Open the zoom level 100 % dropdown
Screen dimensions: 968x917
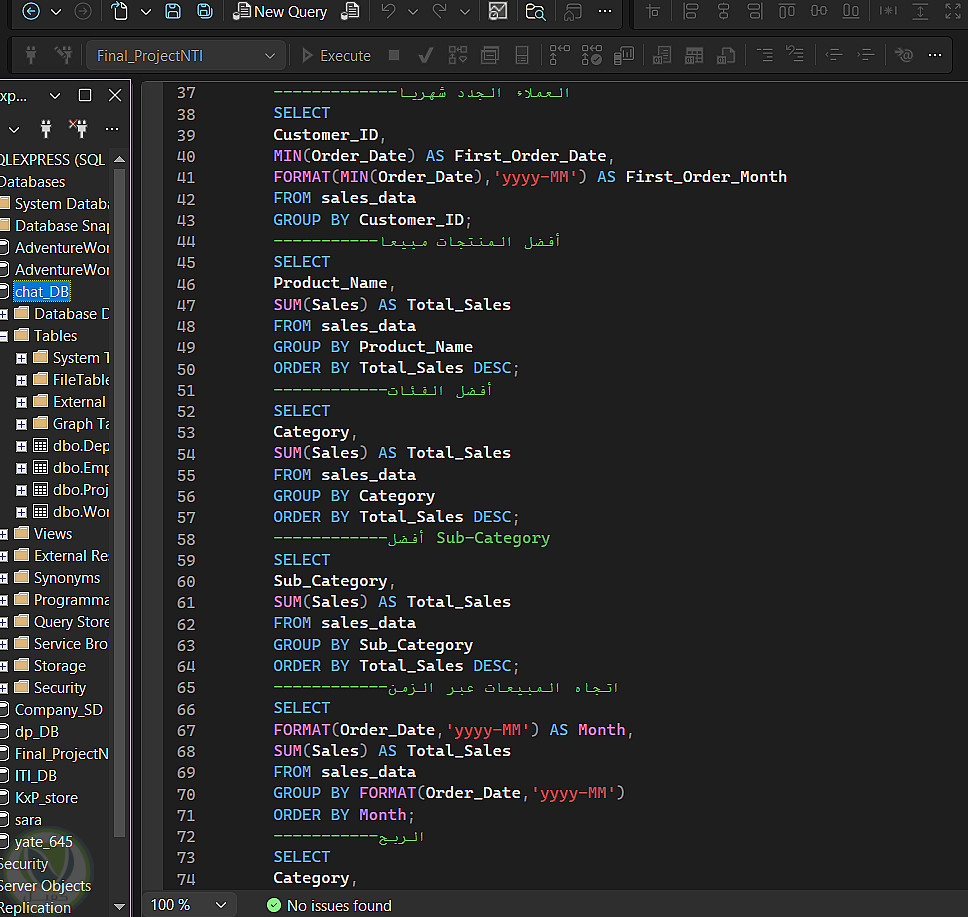point(221,905)
